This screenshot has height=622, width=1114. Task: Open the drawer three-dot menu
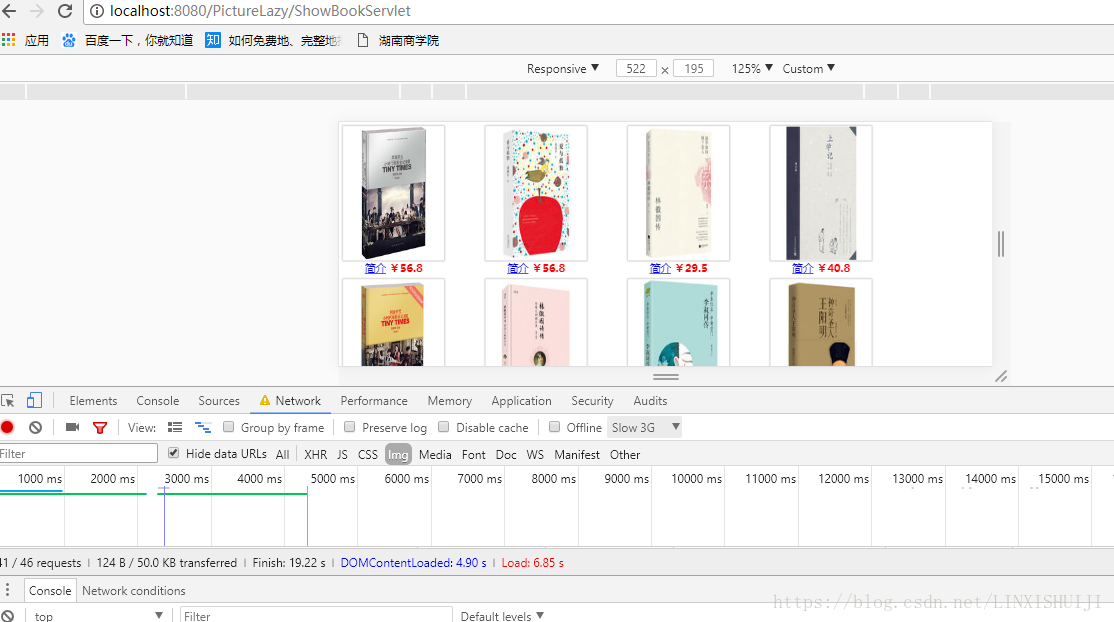(x=8, y=590)
